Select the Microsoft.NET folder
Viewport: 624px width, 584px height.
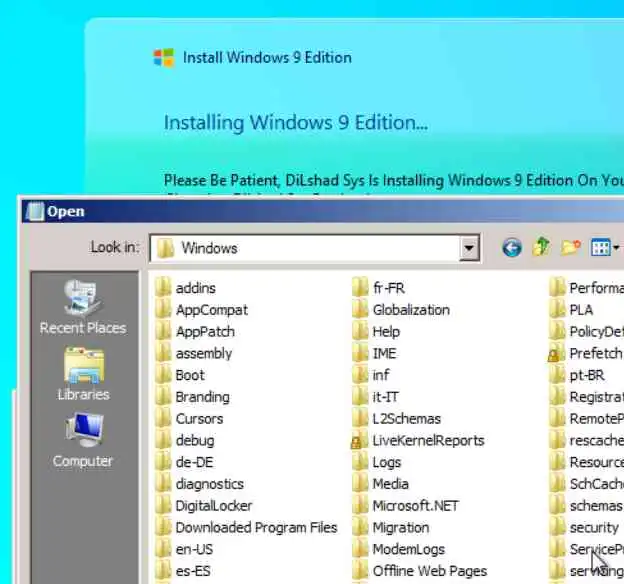coord(406,506)
